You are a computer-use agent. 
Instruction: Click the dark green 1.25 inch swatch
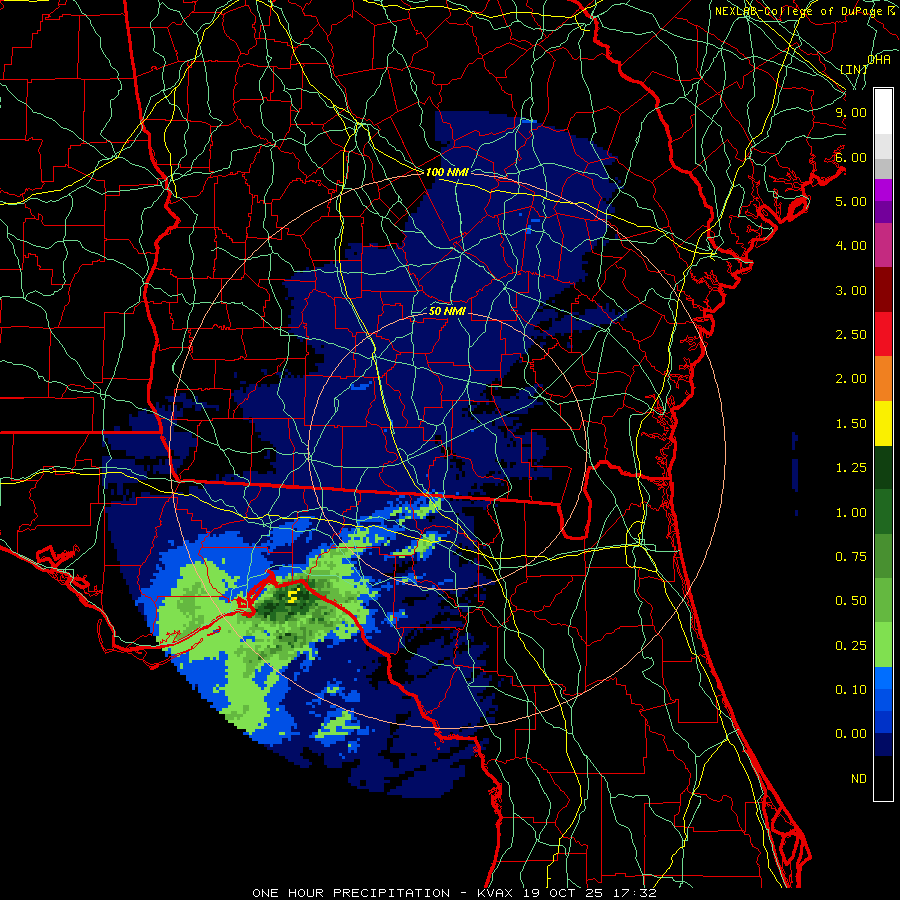(x=883, y=467)
